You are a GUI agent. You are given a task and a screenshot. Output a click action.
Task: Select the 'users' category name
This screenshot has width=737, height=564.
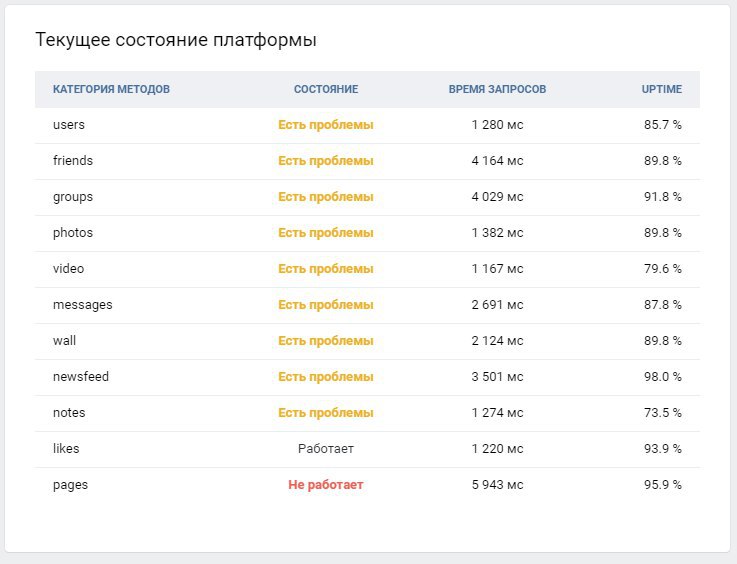(x=69, y=125)
